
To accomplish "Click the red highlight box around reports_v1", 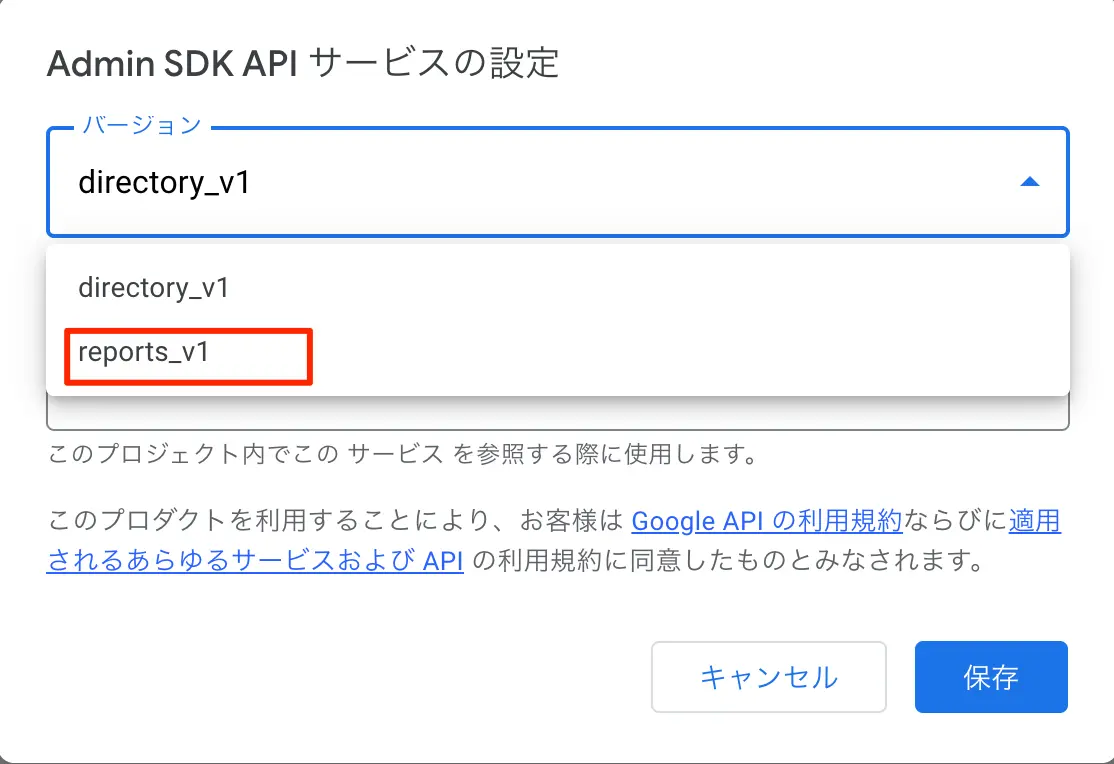I will (x=188, y=357).
